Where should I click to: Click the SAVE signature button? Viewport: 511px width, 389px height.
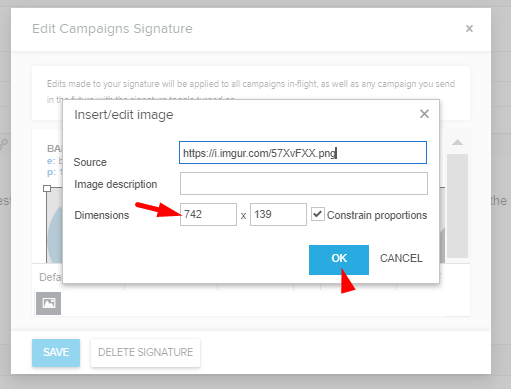click(56, 353)
